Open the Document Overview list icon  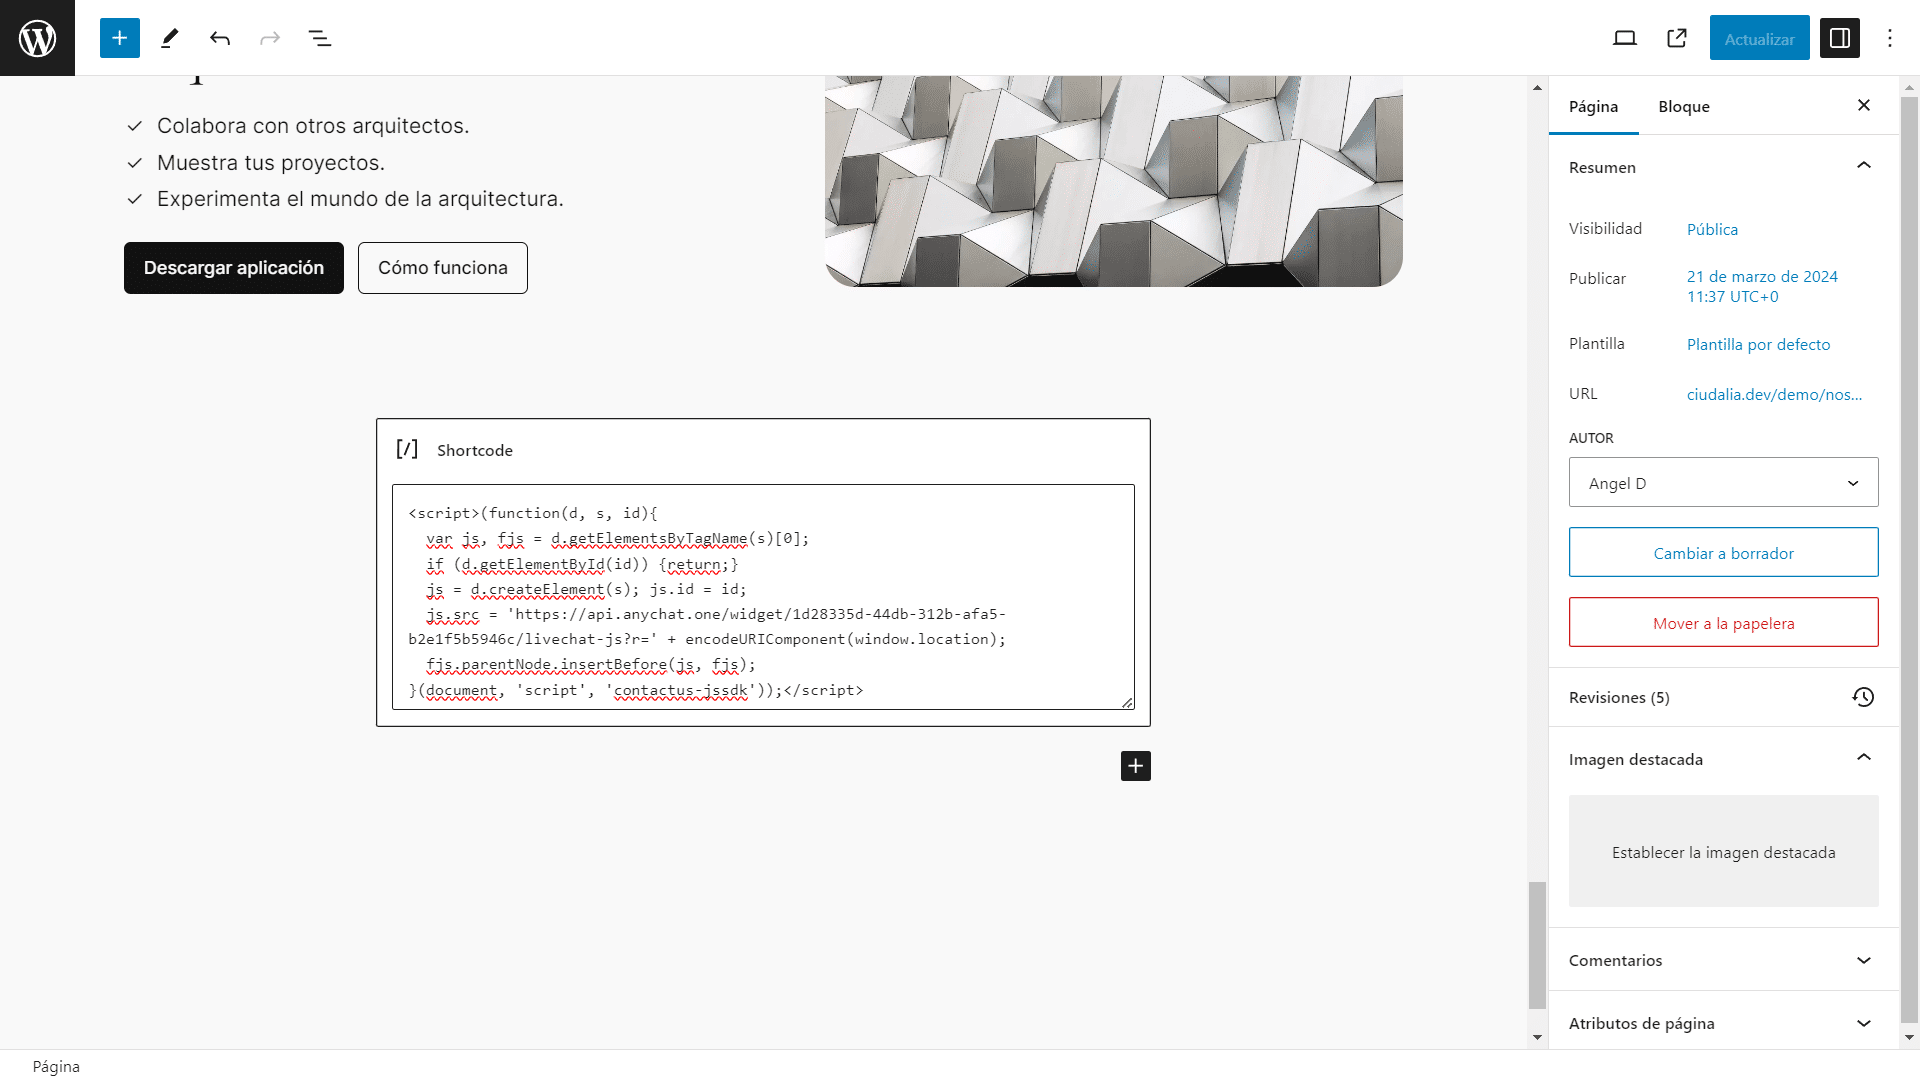320,38
